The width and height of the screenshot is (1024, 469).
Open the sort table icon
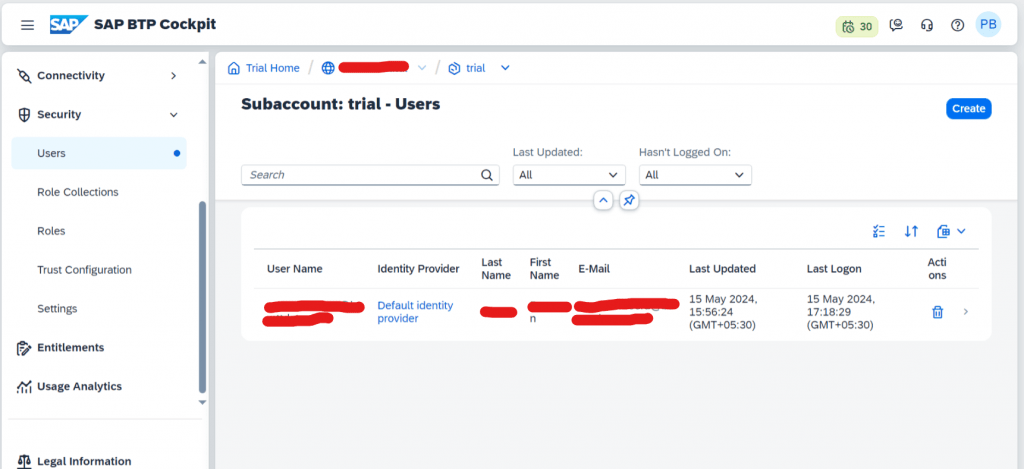point(911,231)
